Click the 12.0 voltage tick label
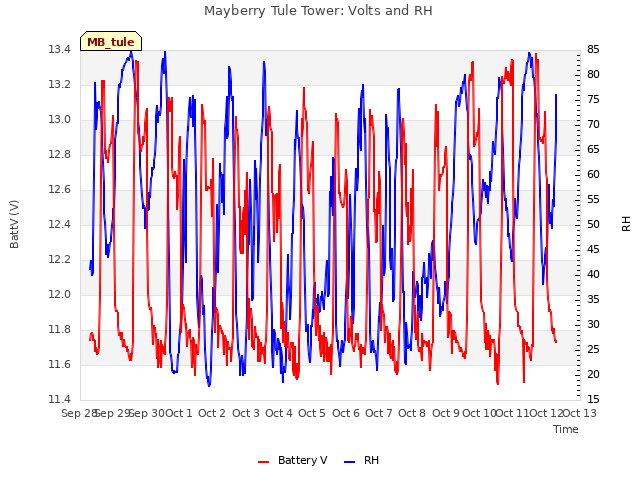640x480 pixels. point(59,295)
